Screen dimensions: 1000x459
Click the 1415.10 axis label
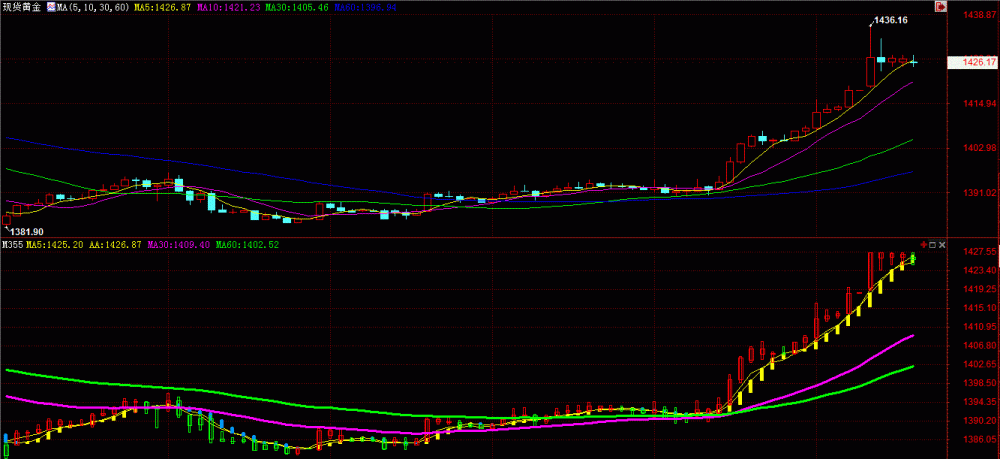point(980,308)
